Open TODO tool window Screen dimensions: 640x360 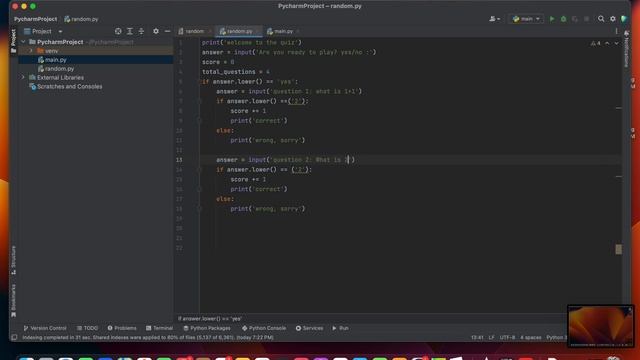point(87,328)
